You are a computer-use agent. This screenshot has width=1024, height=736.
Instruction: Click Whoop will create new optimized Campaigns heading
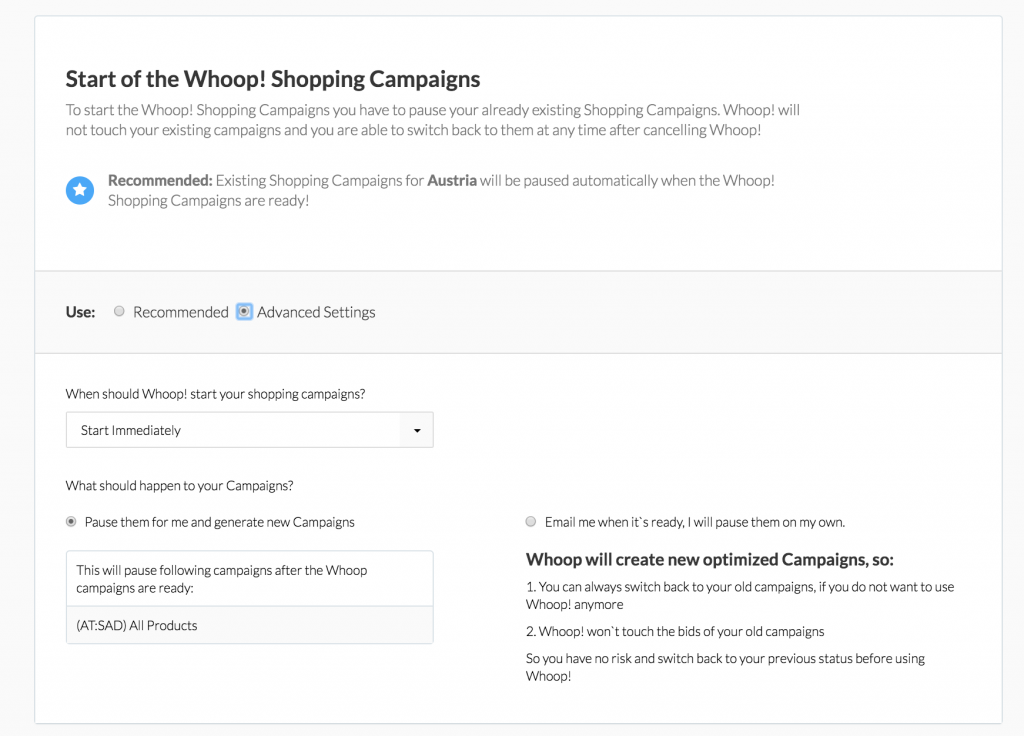pos(710,560)
